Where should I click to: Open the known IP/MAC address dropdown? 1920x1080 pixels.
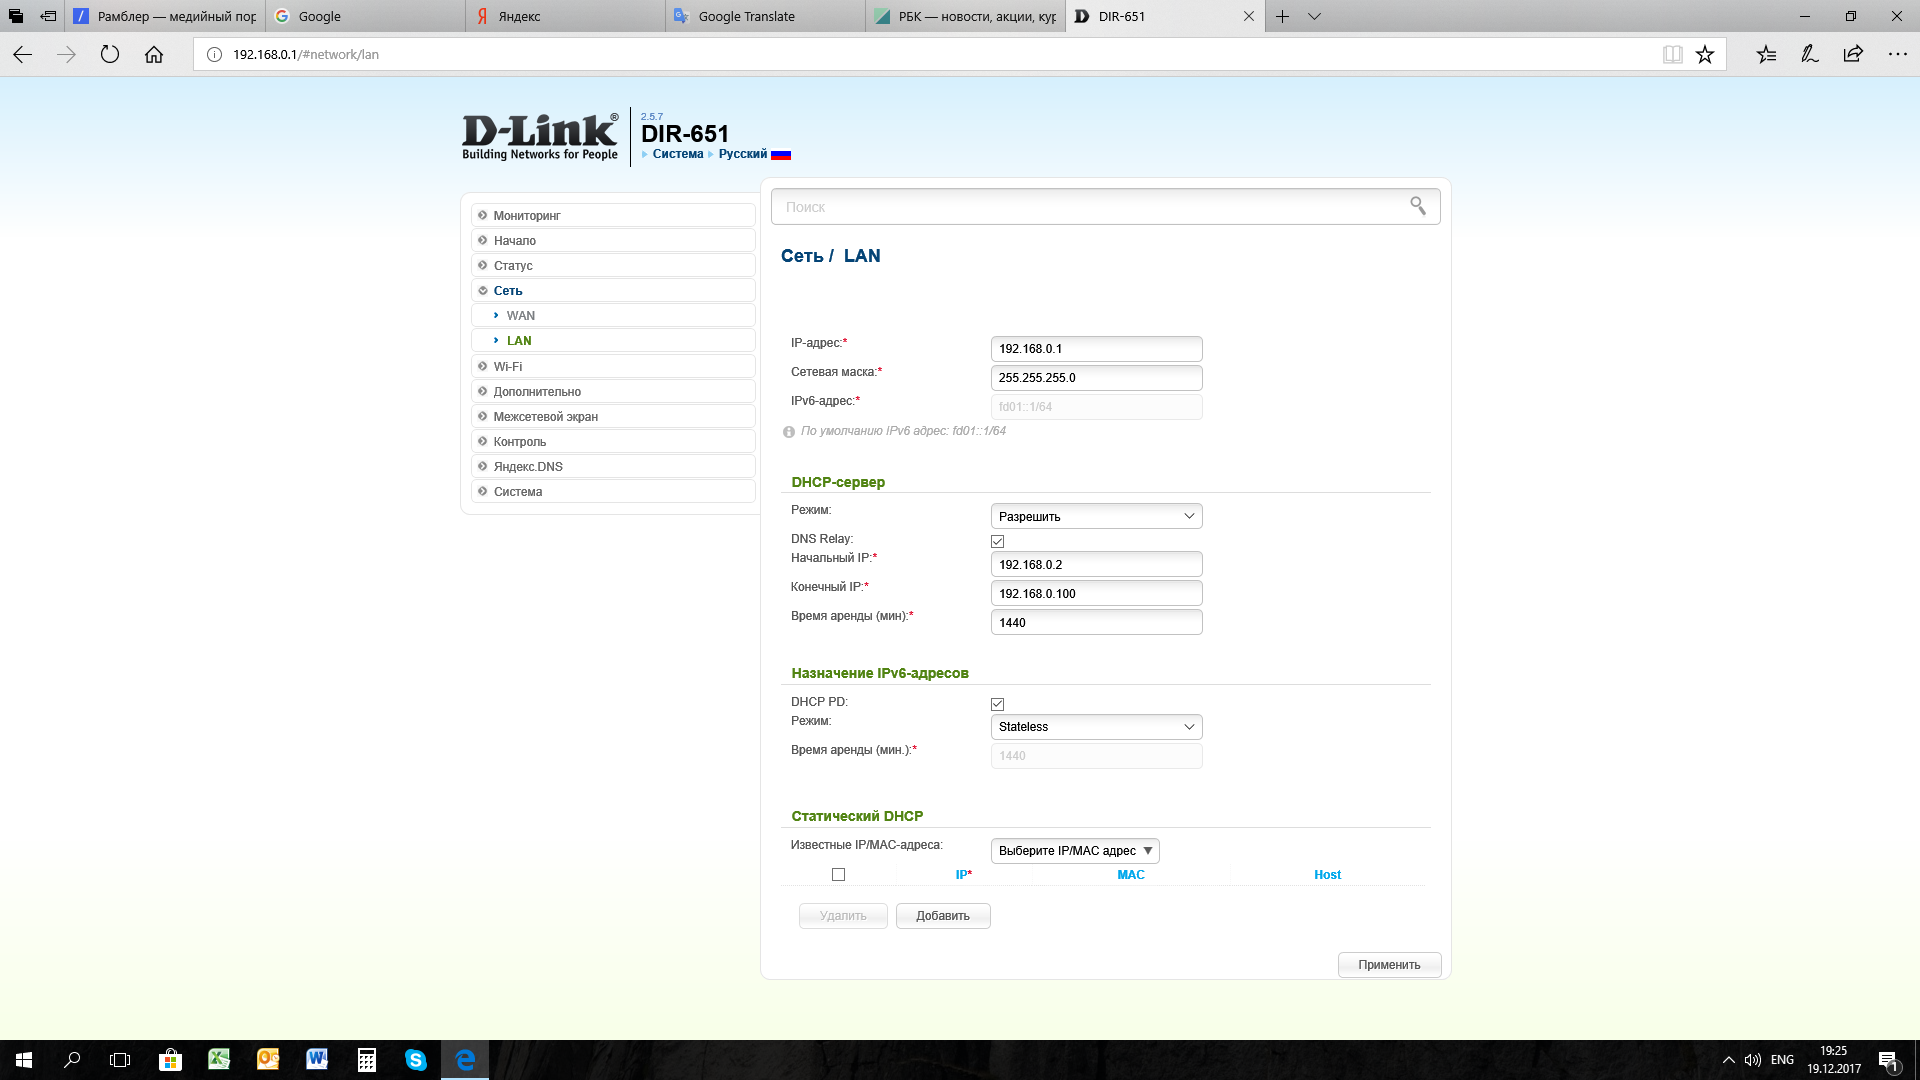point(1075,851)
